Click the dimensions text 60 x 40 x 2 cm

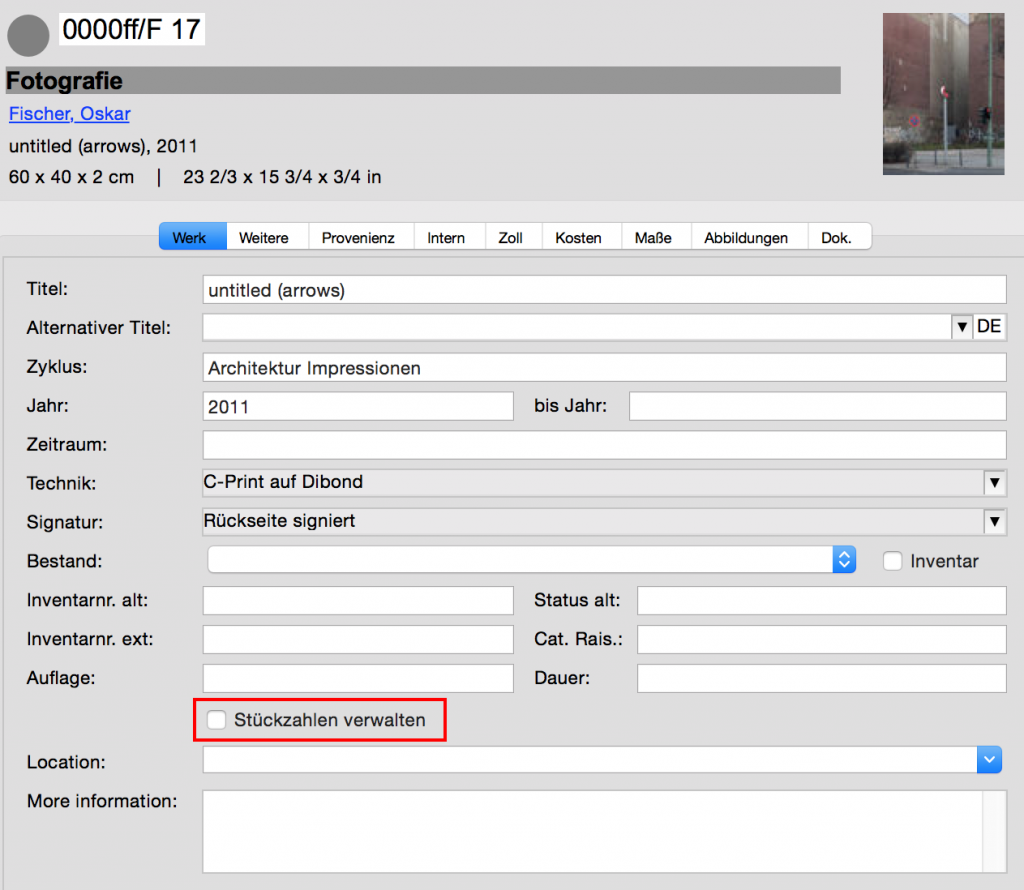(71, 177)
